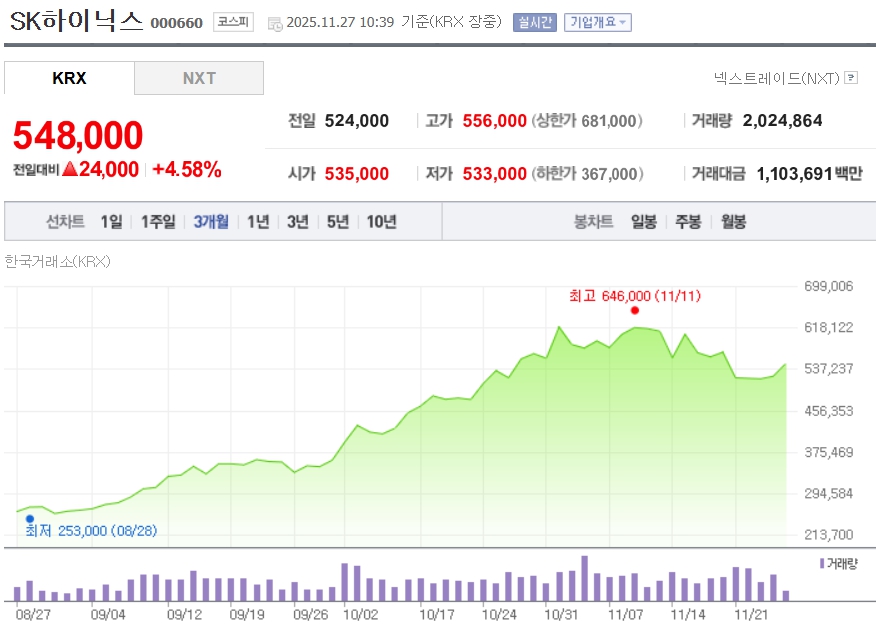Switch to the KRX tab

click(69, 78)
